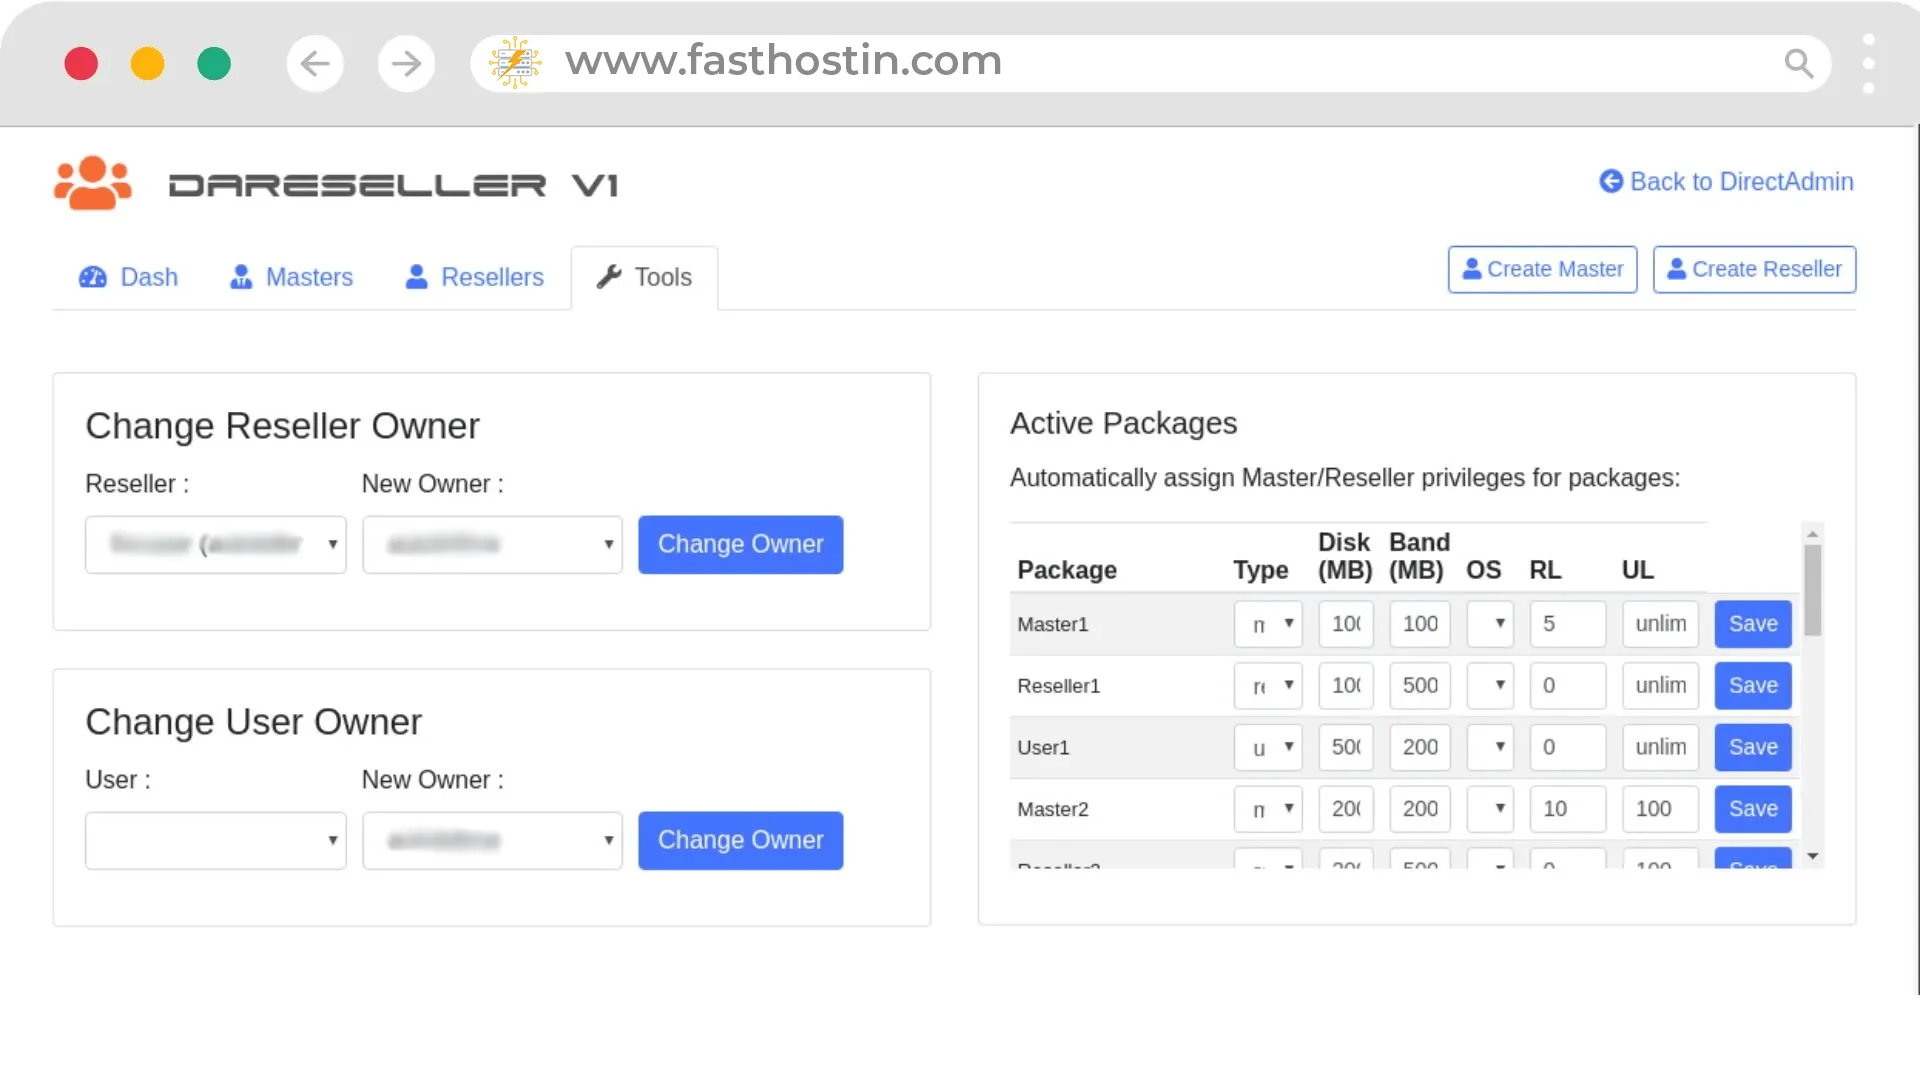Image resolution: width=1920 pixels, height=1080 pixels.
Task: Open Reseller1 package OS dropdown
Action: coord(1490,686)
